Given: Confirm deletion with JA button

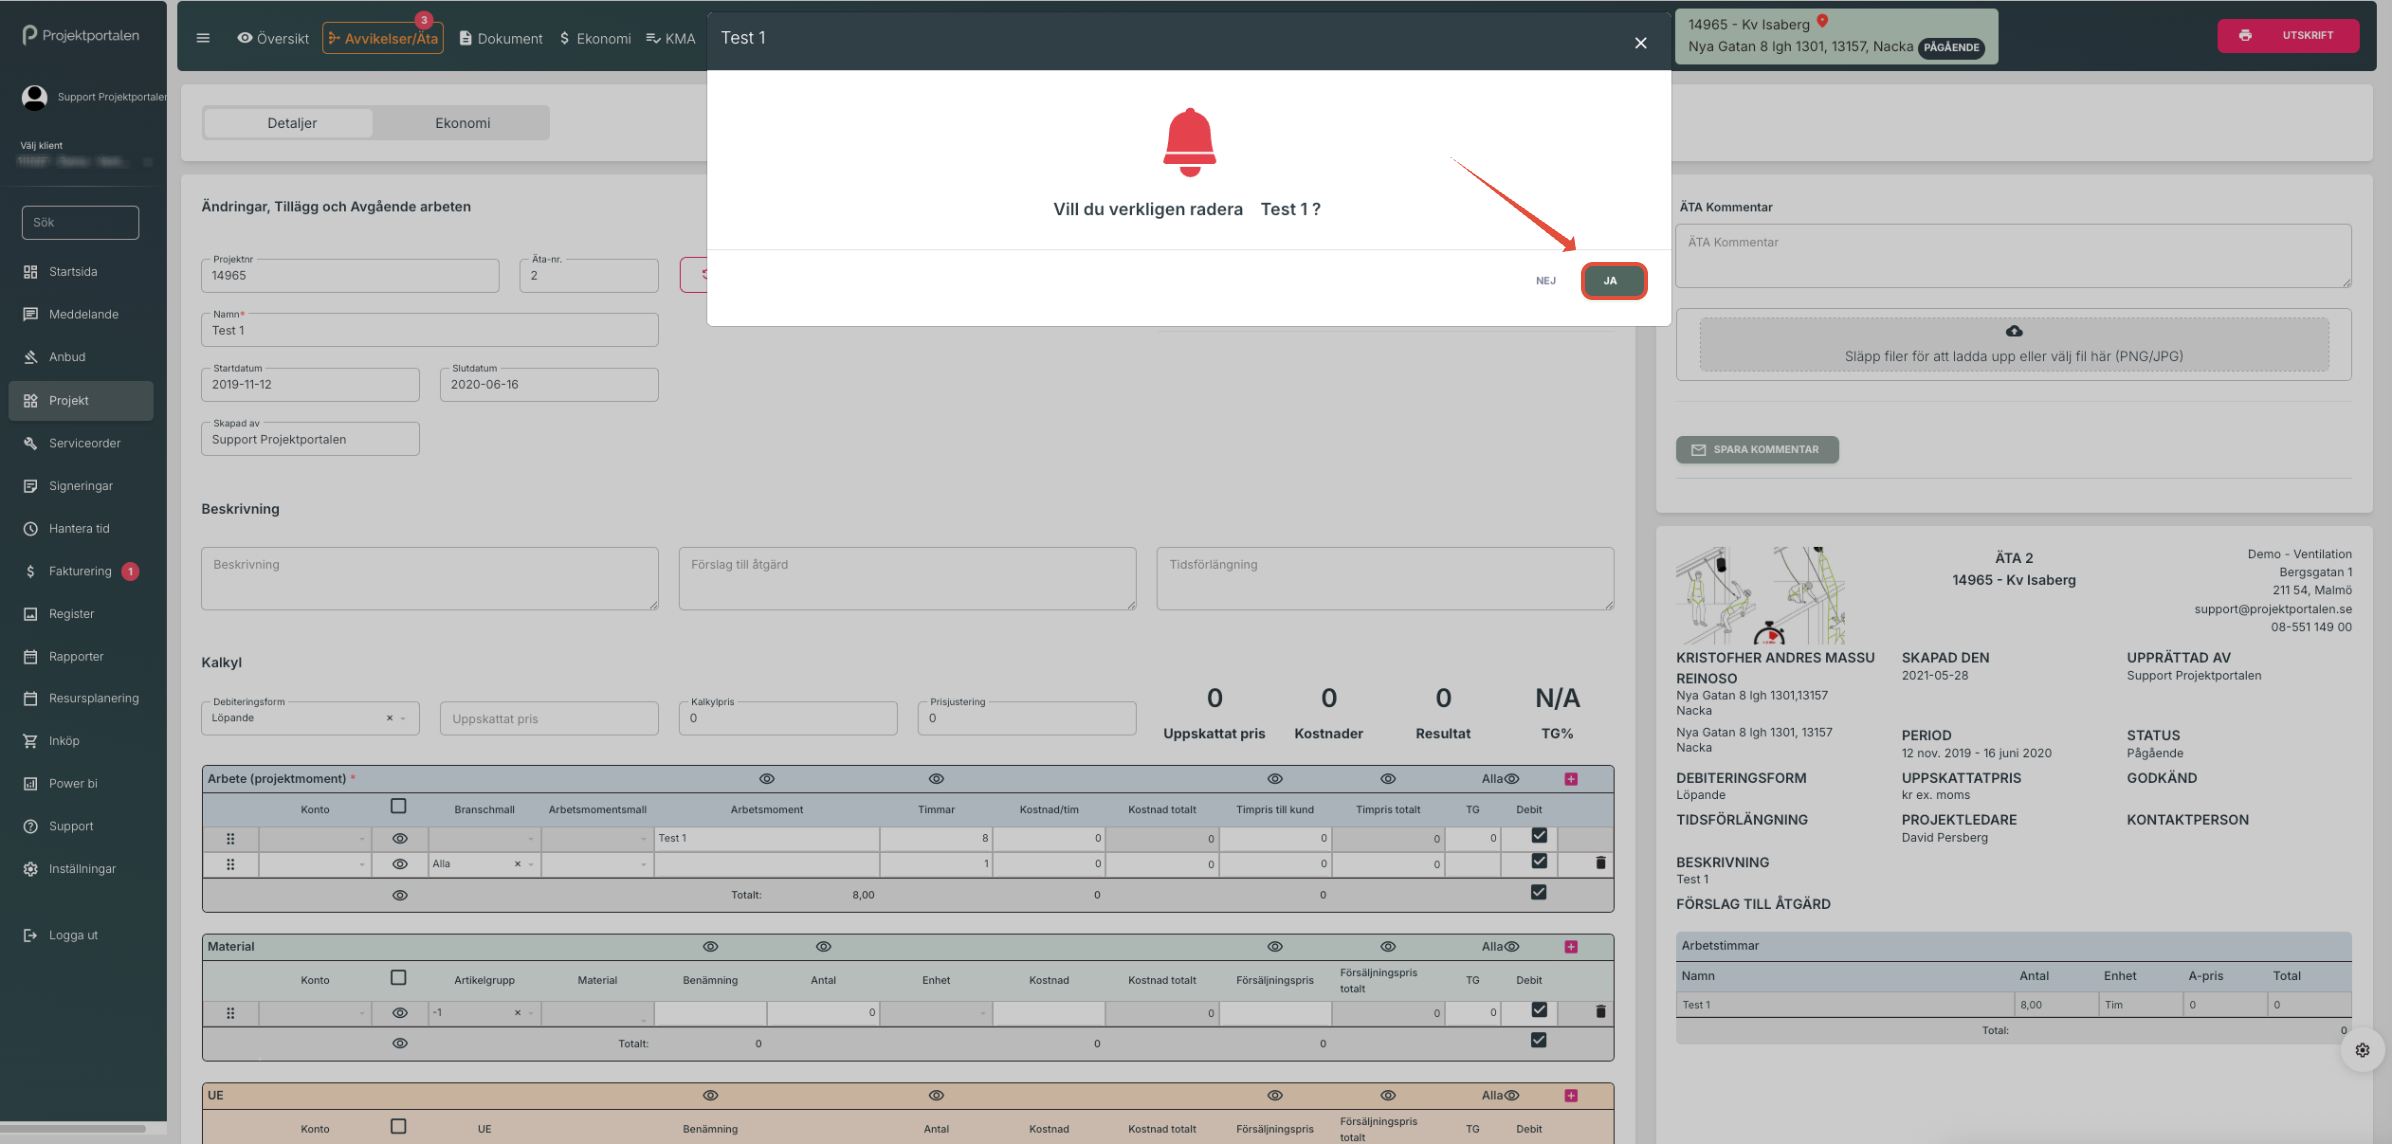Looking at the screenshot, I should [x=1612, y=281].
